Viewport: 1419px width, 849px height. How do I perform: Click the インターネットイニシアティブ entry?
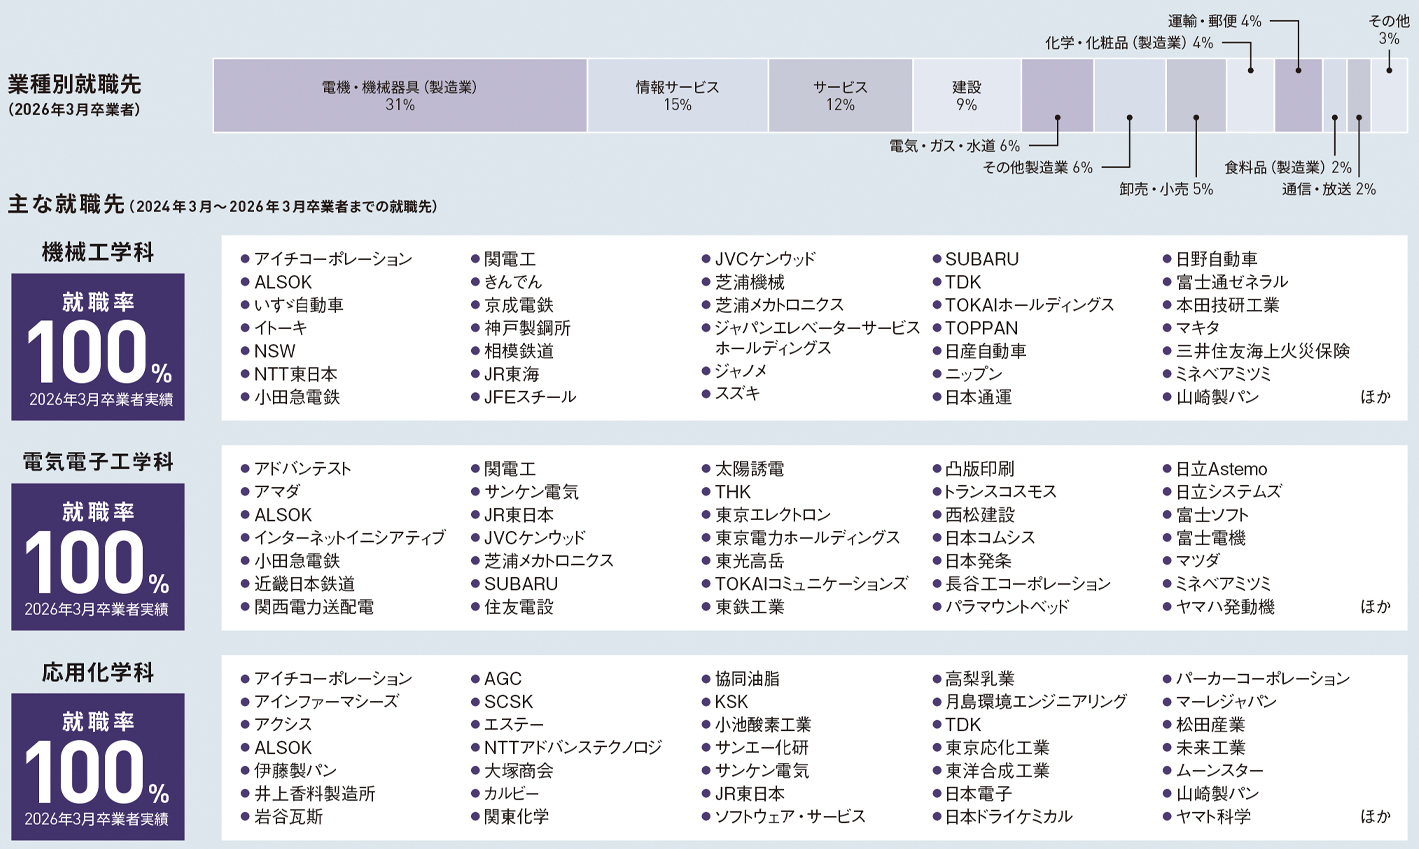coord(350,538)
